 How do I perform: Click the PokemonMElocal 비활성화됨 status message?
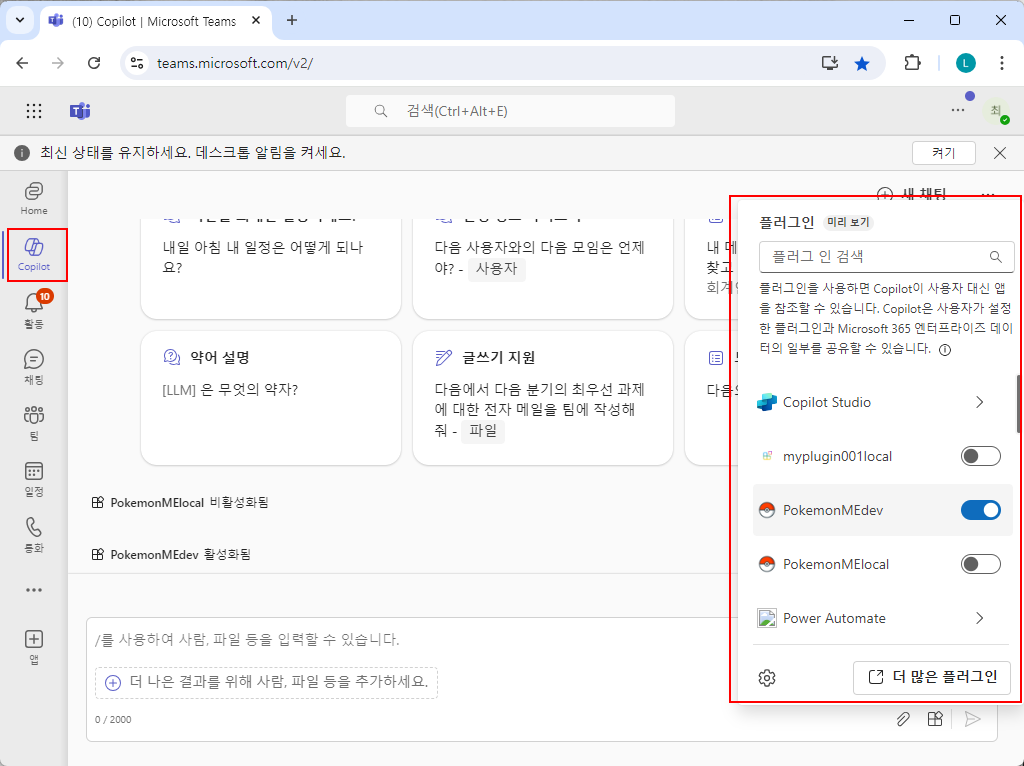[180, 502]
